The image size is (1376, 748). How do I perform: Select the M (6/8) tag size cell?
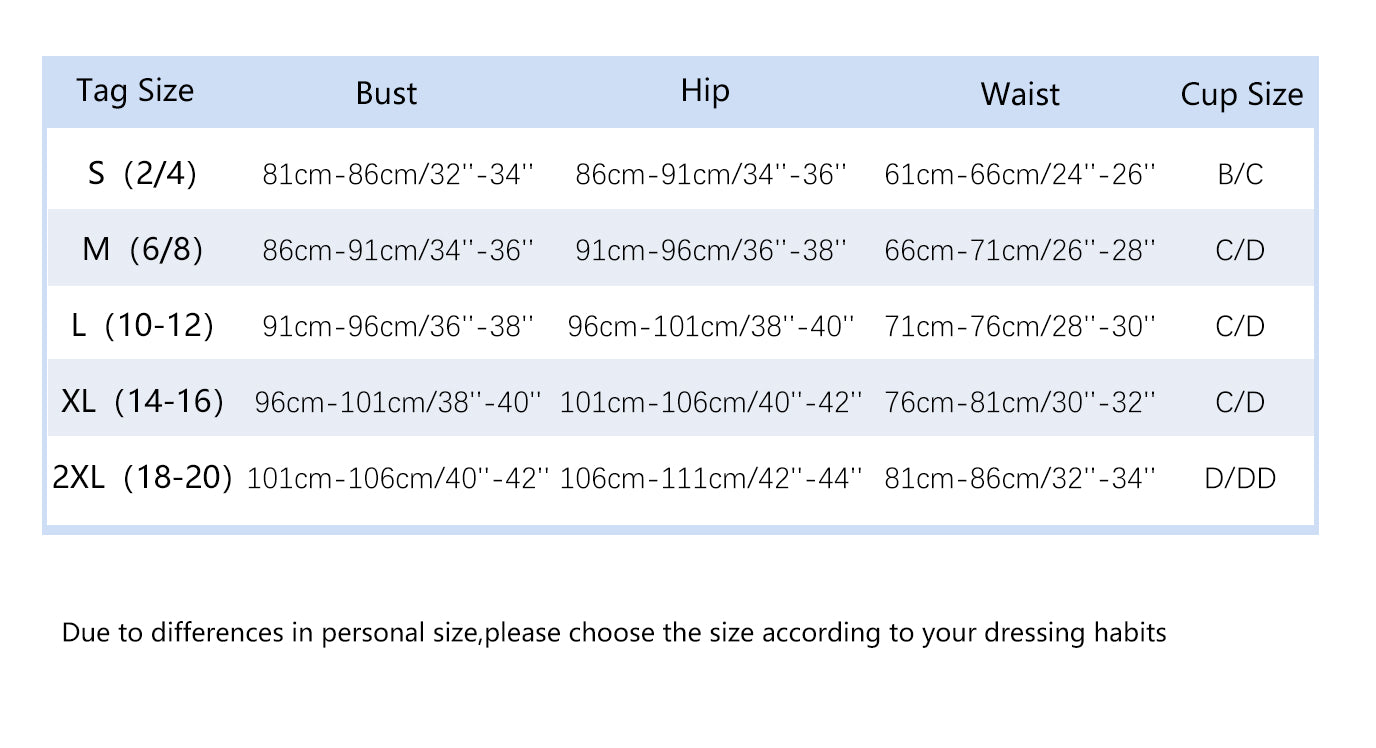coord(142,249)
